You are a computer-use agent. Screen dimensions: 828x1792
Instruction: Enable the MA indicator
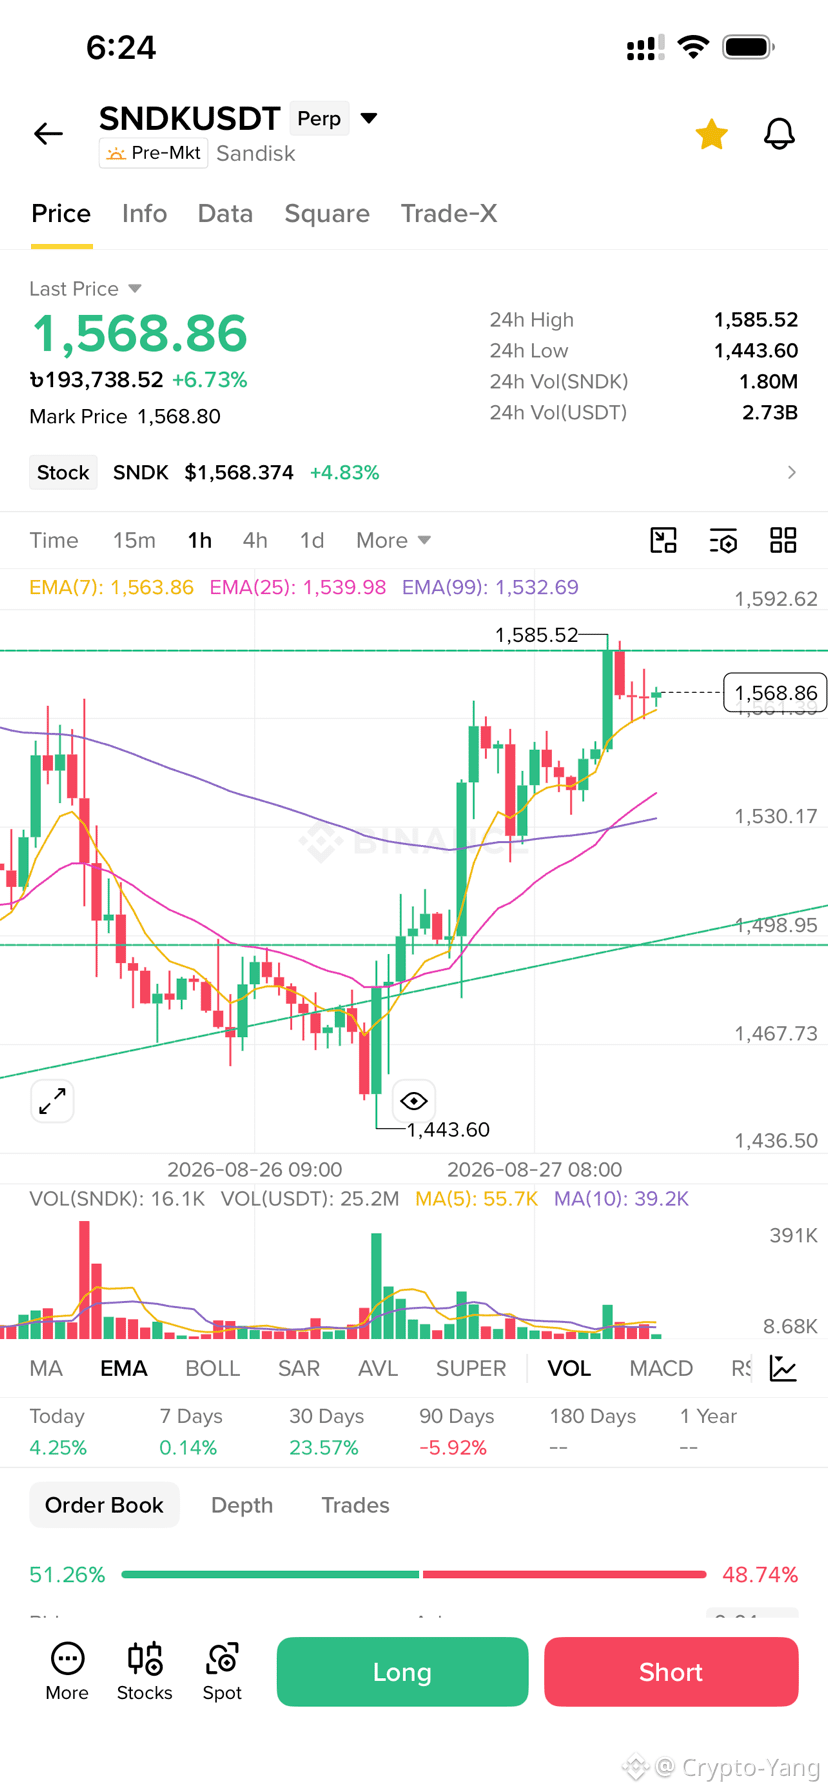point(46,1368)
